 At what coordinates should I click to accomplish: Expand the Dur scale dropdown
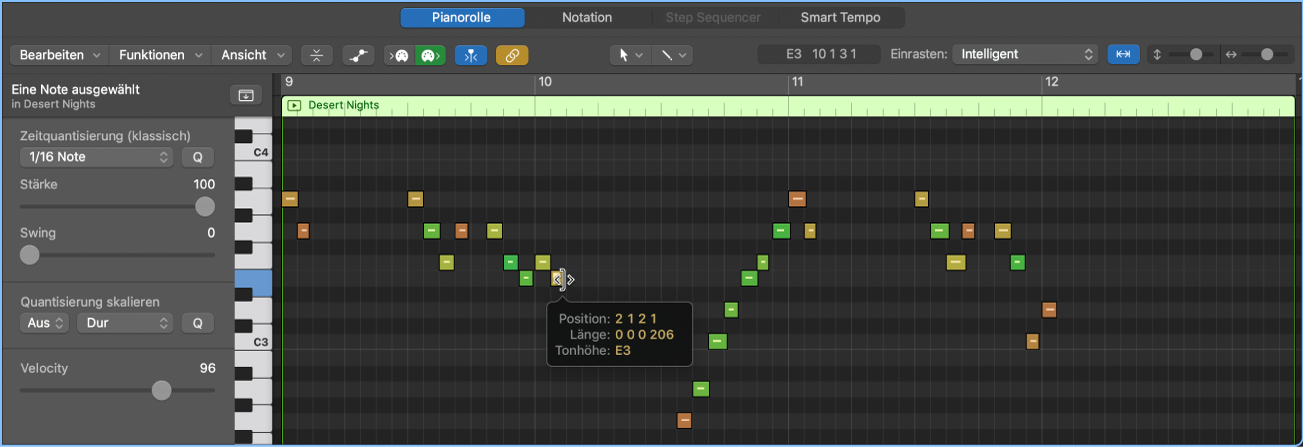pyautogui.click(x=125, y=323)
